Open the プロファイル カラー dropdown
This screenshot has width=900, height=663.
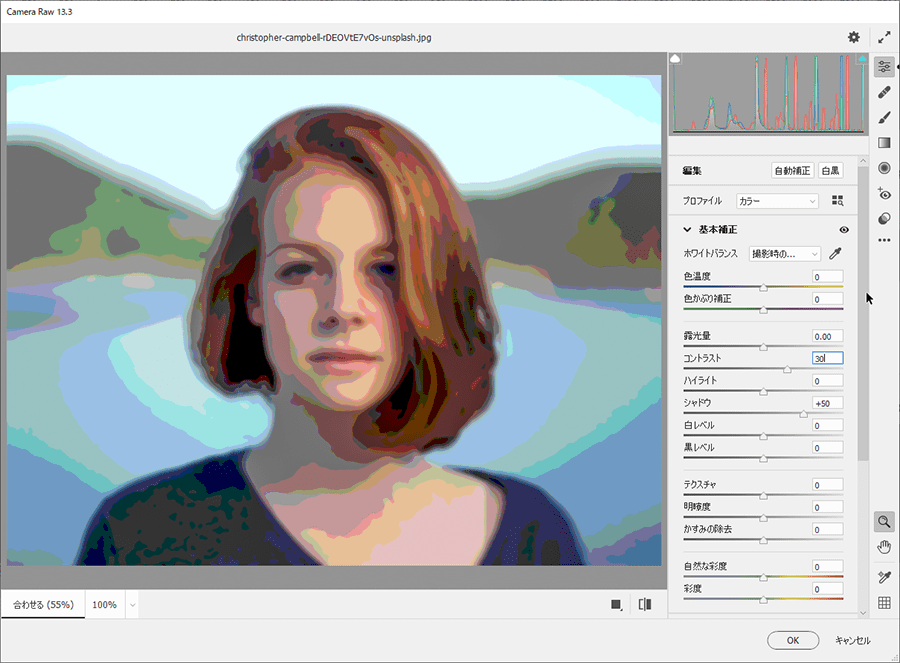777,201
